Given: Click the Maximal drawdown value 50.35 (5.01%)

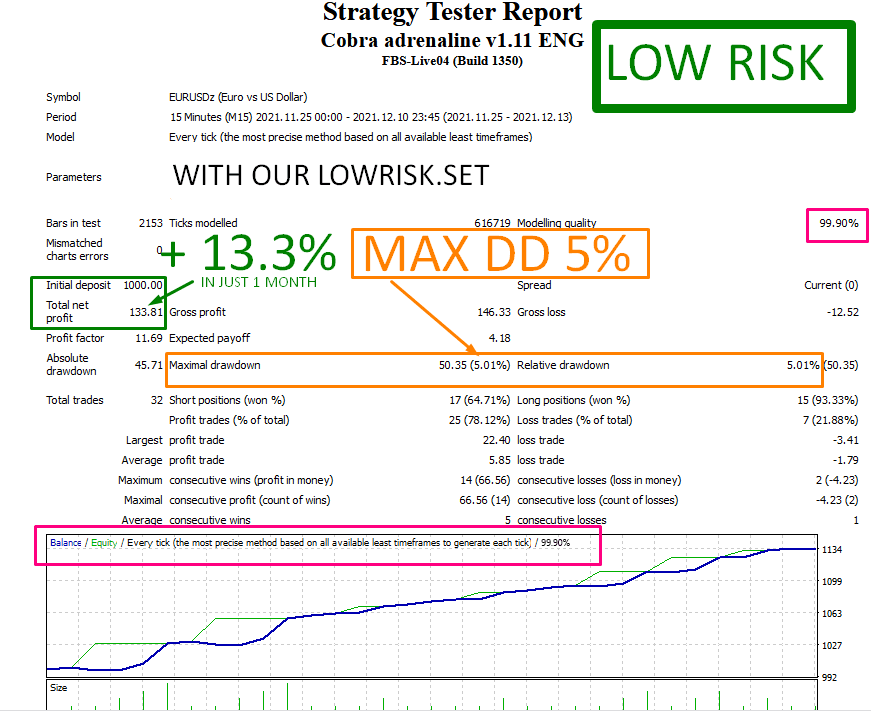Looking at the screenshot, I should (475, 365).
